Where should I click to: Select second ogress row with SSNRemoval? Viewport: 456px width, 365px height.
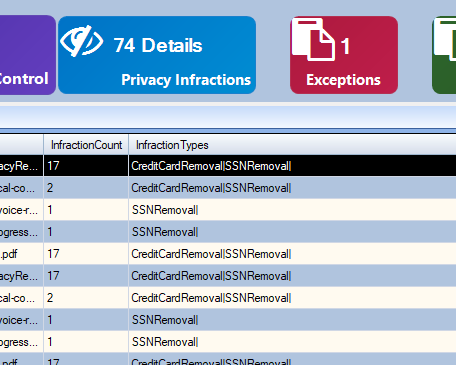228,342
